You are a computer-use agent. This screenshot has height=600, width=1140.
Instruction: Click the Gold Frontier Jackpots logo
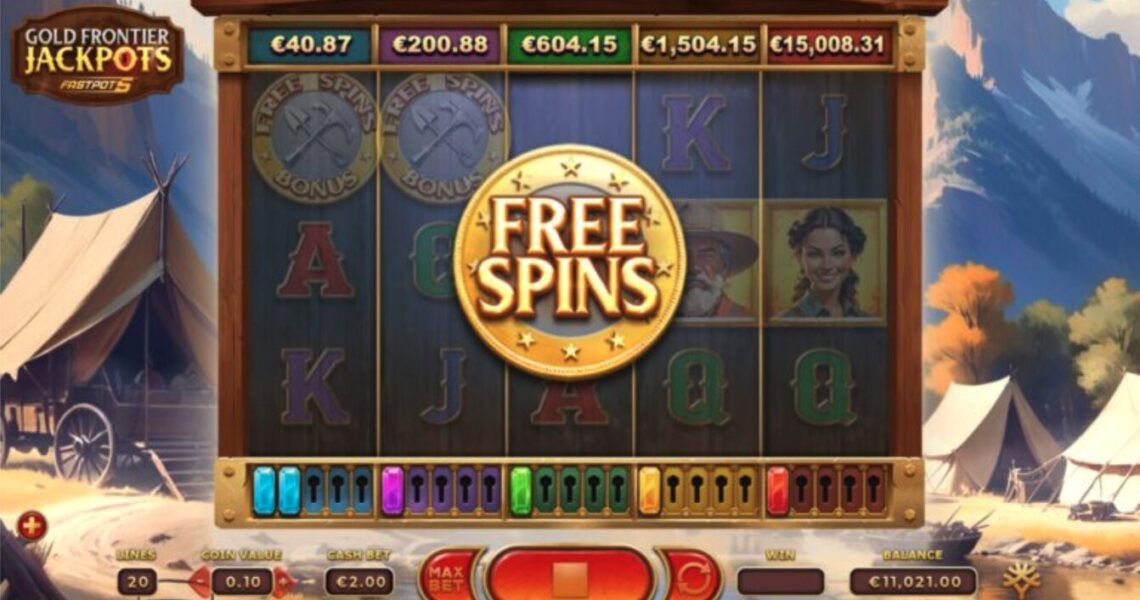coord(97,56)
